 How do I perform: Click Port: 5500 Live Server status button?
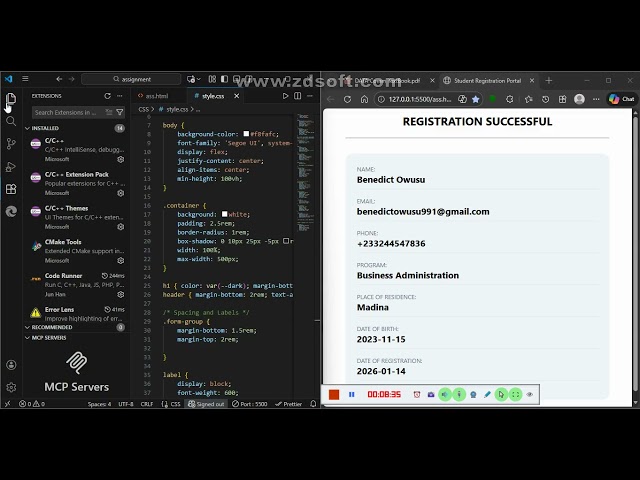[250, 404]
